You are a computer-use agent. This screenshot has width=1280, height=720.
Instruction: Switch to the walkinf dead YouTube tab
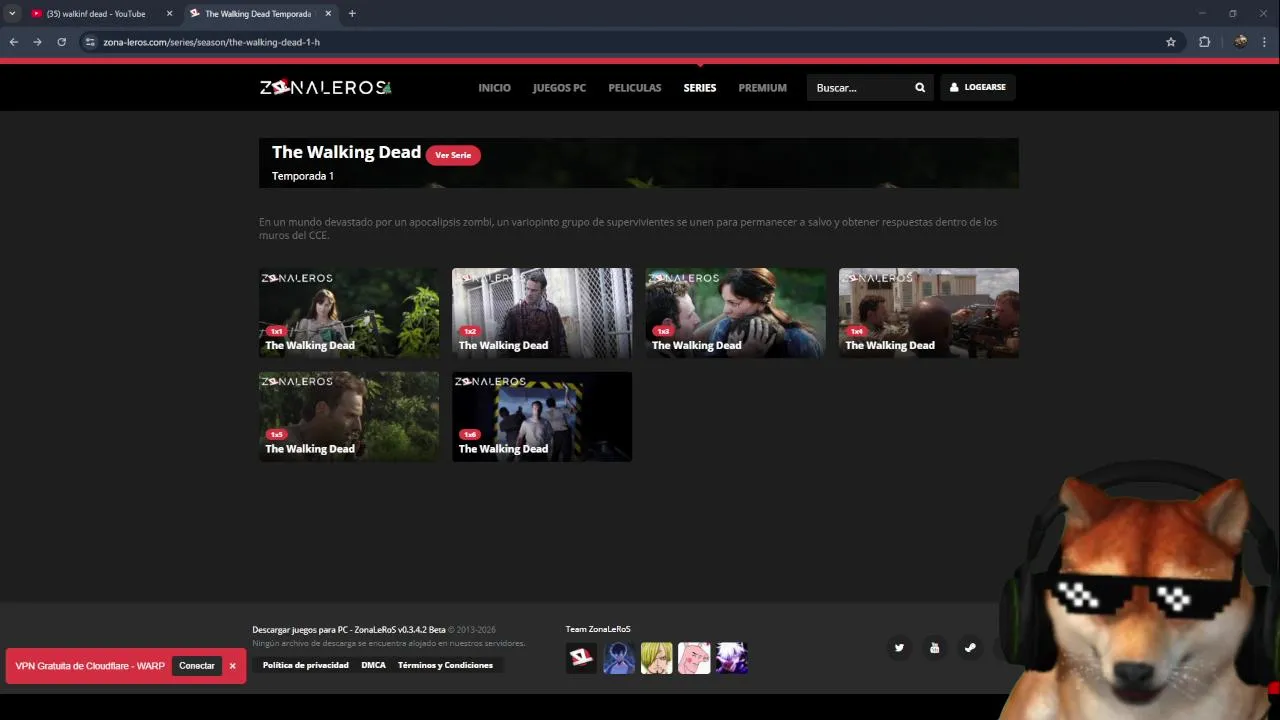(95, 14)
